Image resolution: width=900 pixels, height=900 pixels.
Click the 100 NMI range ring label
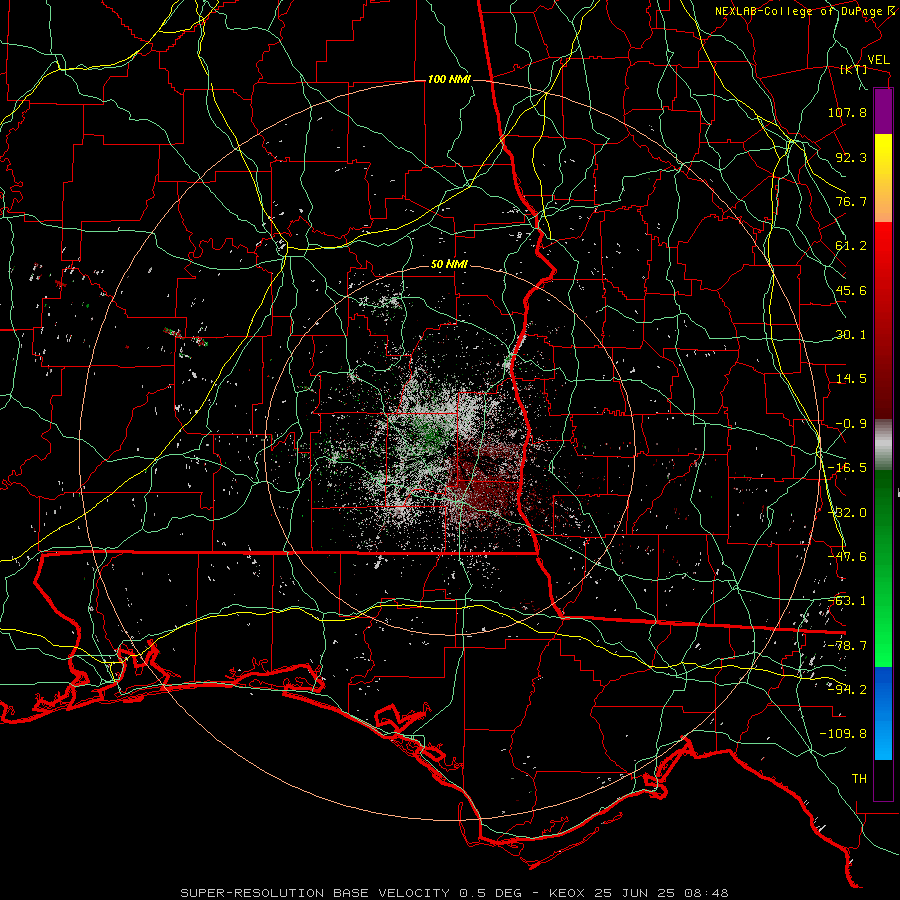pyautogui.click(x=449, y=79)
